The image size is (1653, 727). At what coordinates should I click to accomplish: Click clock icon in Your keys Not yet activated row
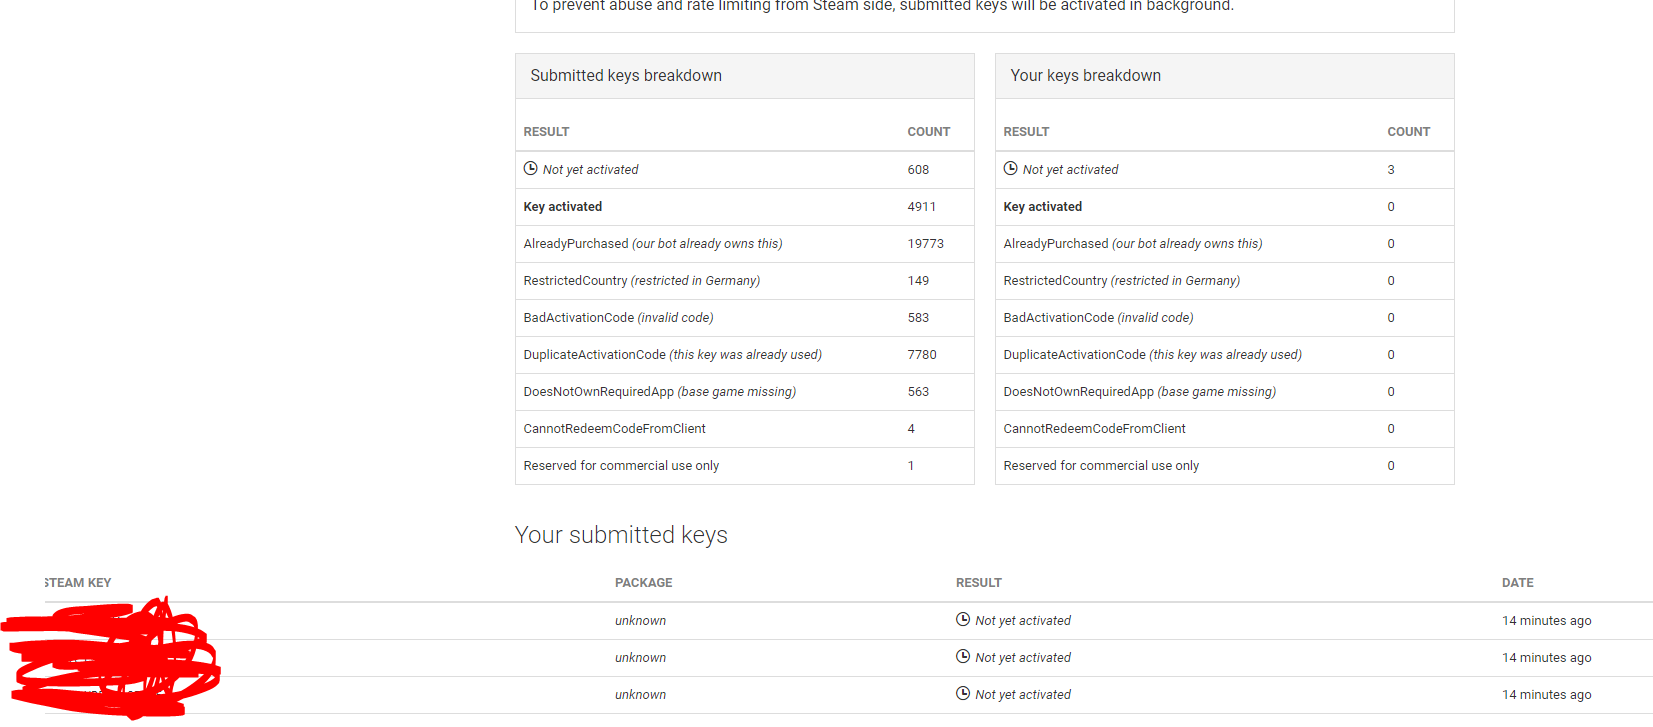point(1010,169)
